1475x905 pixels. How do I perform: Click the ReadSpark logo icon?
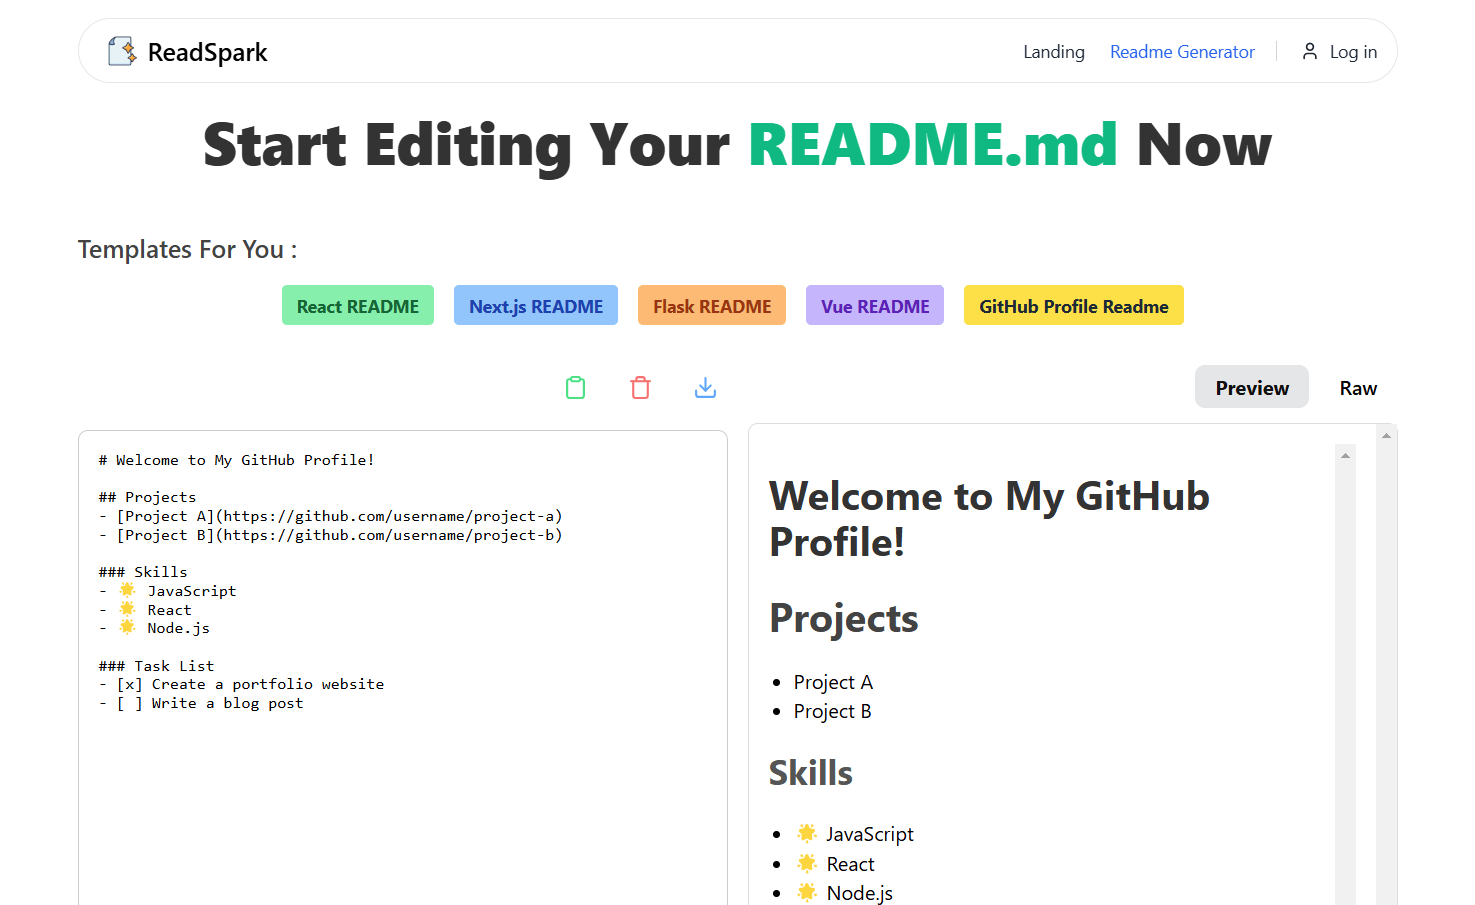122,51
